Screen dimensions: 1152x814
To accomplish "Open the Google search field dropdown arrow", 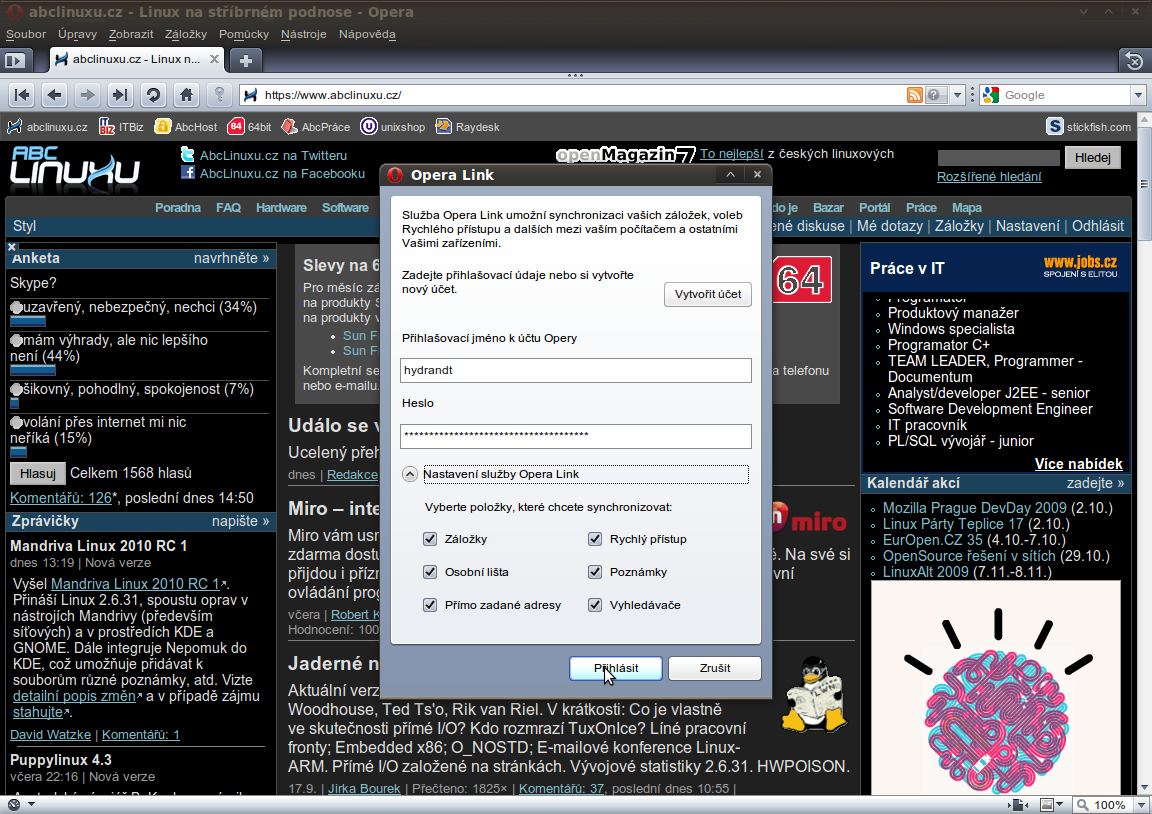I will pos(1138,95).
